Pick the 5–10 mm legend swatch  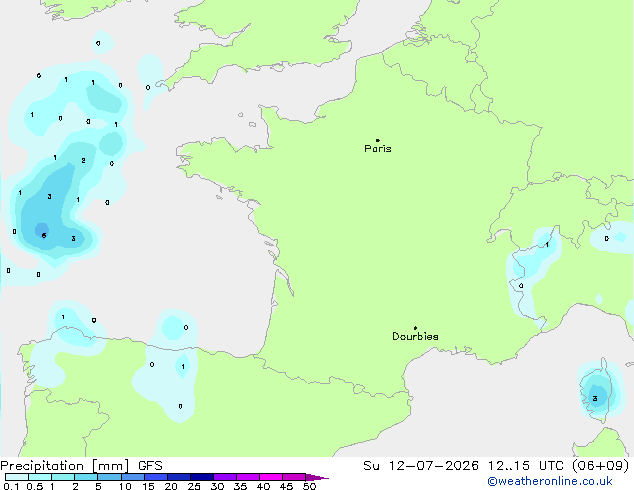pos(109,477)
